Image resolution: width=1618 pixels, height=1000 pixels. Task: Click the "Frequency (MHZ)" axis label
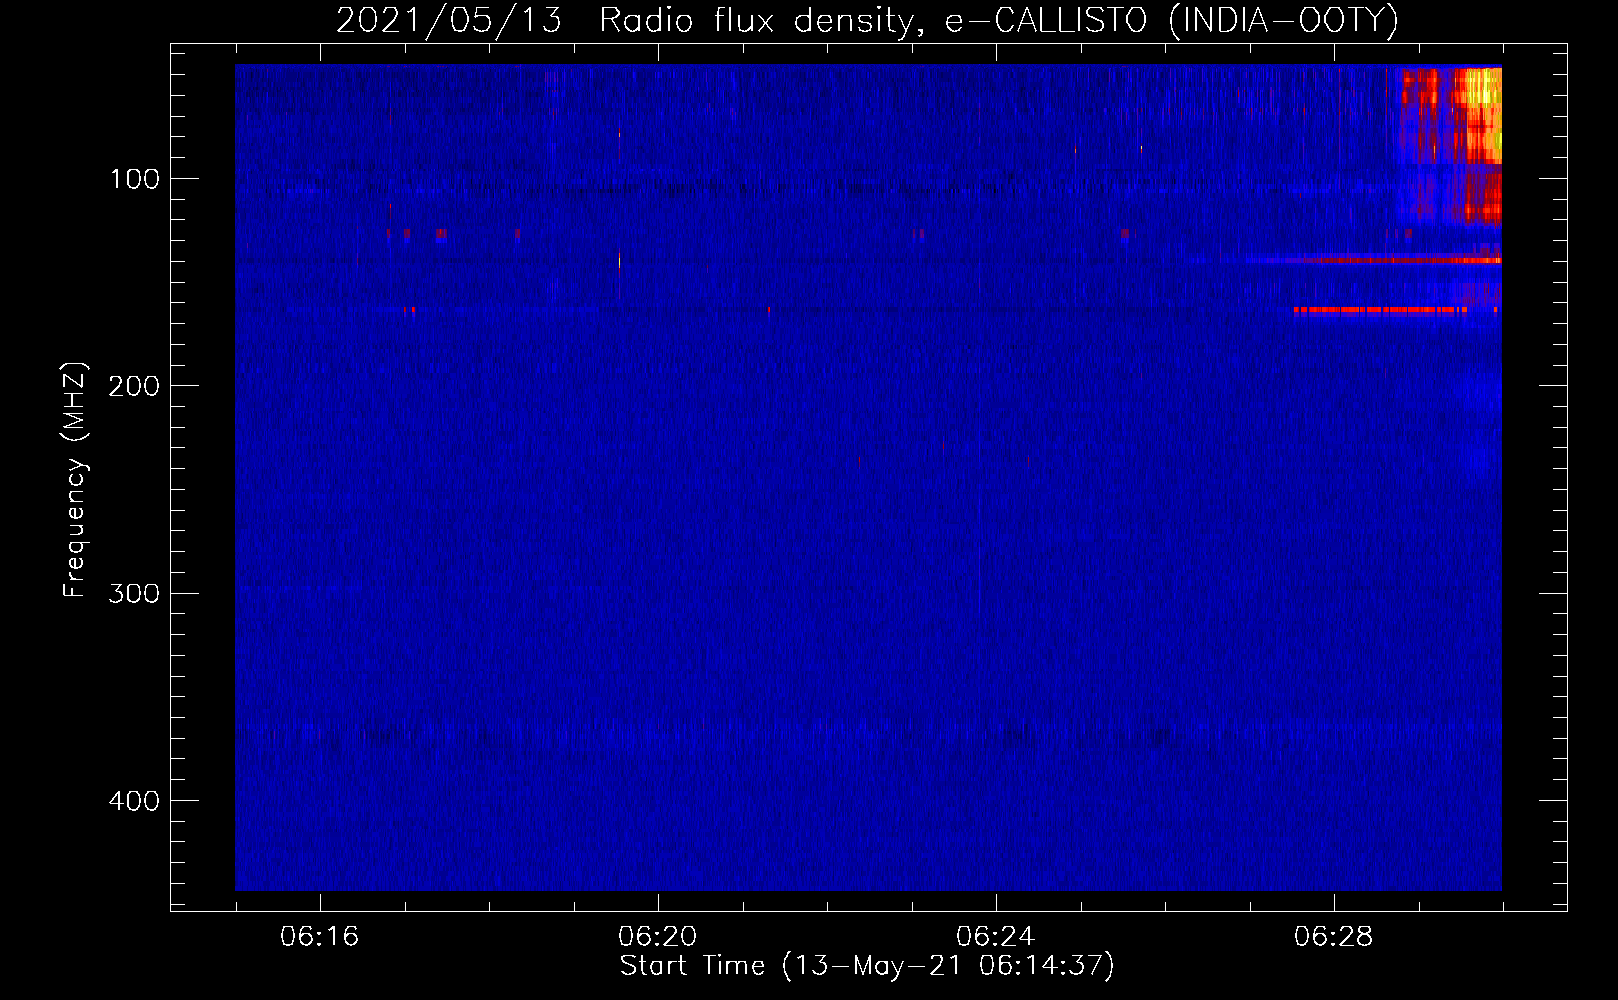click(75, 480)
